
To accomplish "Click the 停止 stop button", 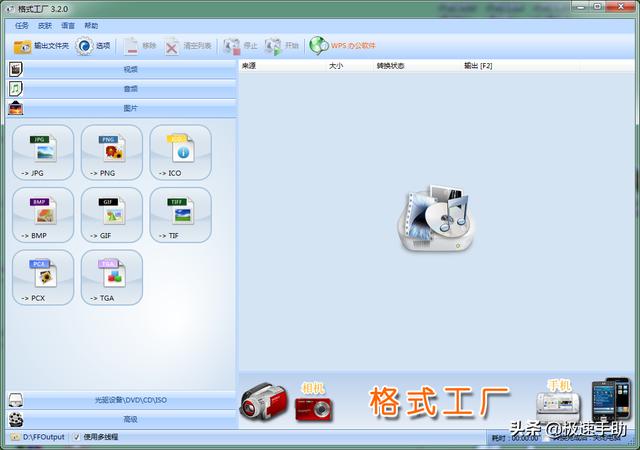I will point(240,46).
